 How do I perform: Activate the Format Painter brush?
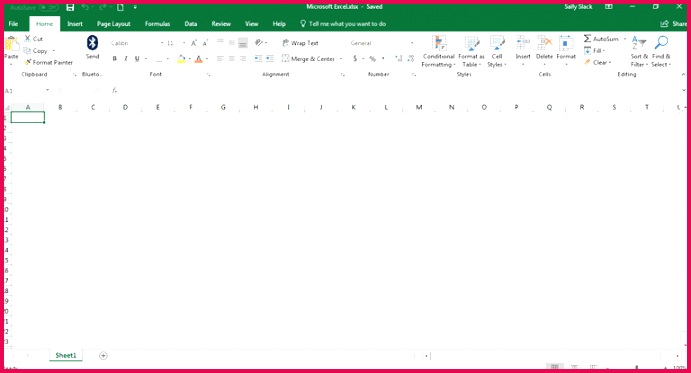pos(28,62)
